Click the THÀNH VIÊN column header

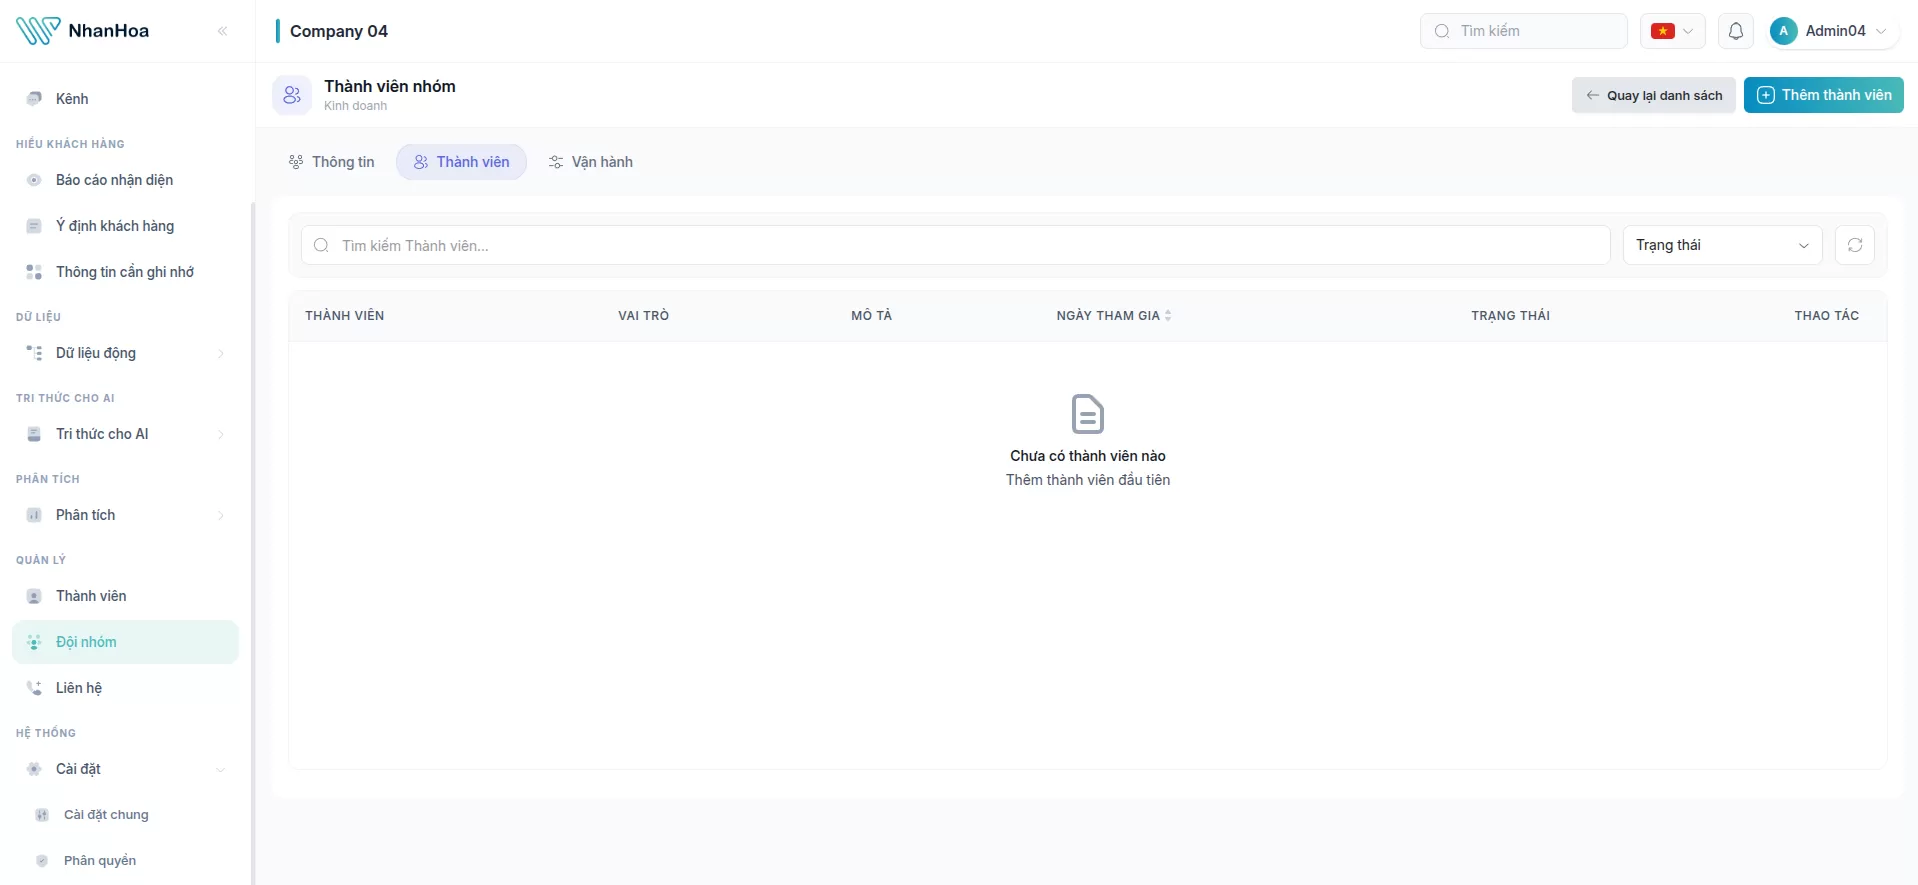345,315
